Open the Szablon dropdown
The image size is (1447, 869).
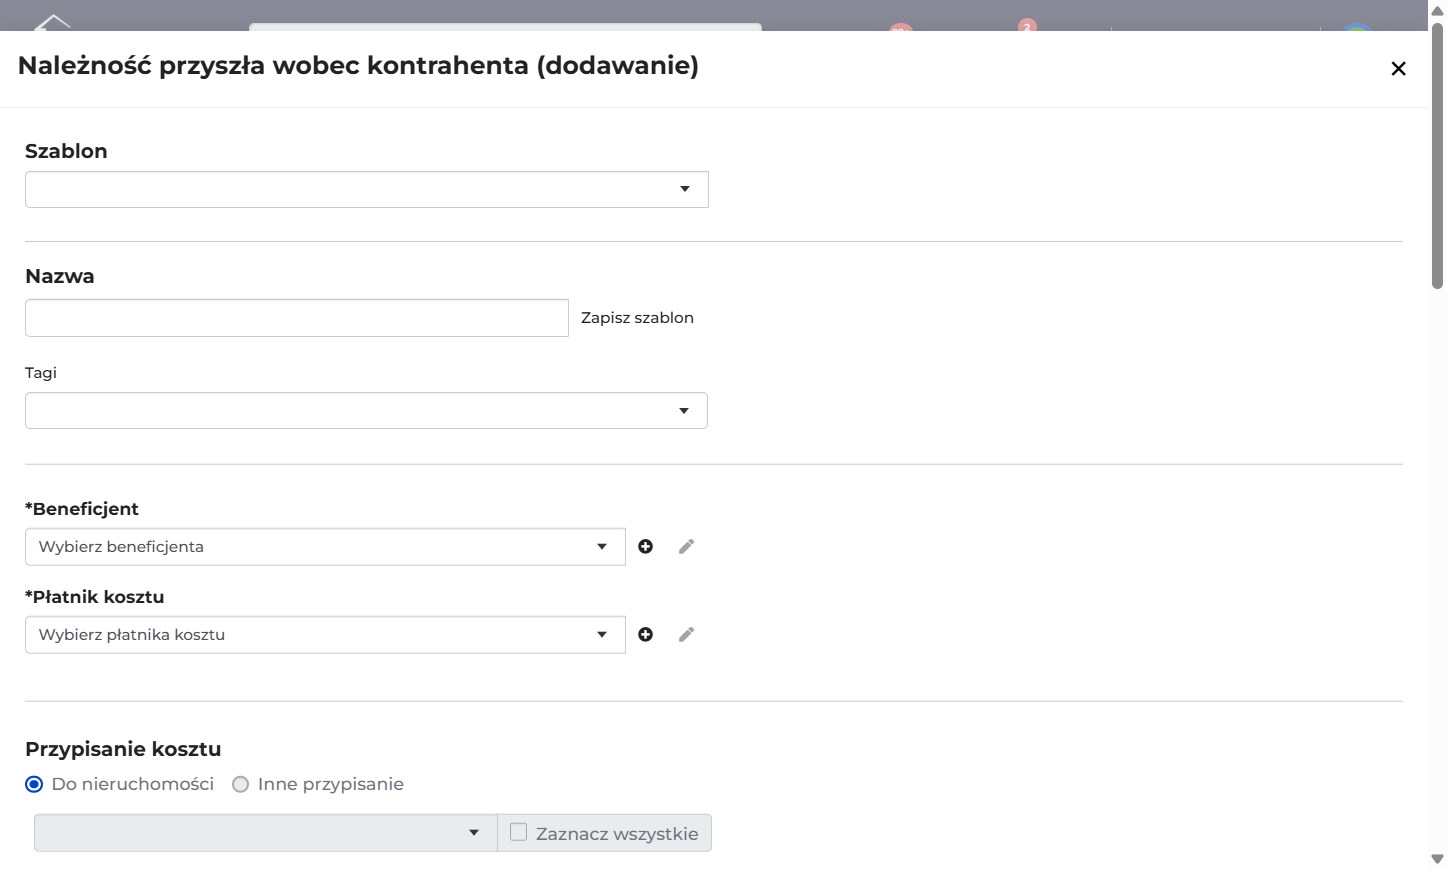367,189
